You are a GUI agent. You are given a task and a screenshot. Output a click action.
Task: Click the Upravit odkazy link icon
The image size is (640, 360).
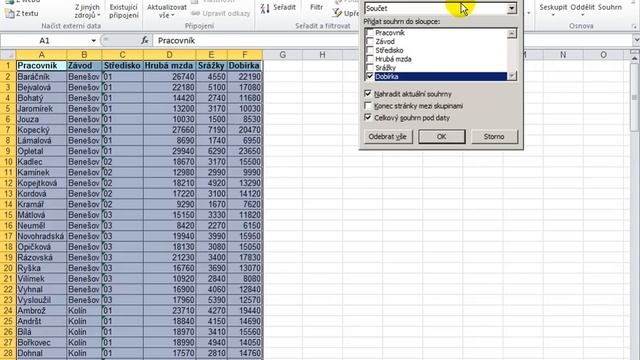click(196, 13)
